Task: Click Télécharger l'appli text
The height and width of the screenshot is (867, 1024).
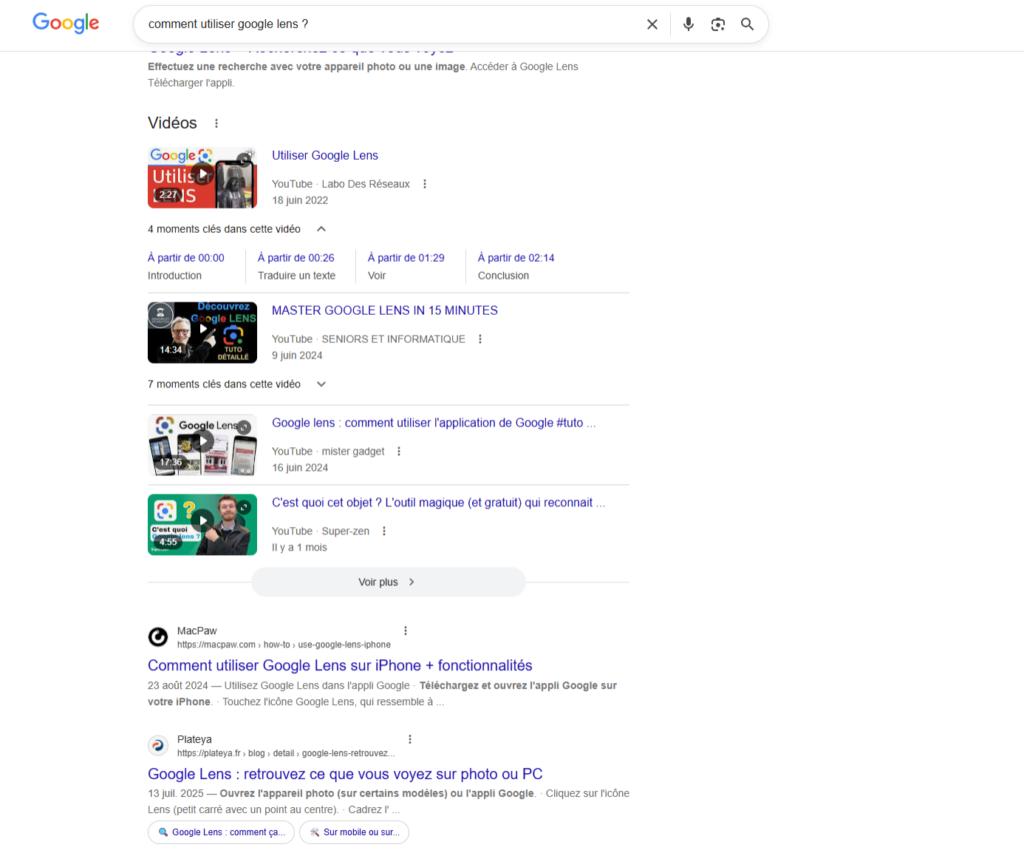Action: (x=190, y=83)
